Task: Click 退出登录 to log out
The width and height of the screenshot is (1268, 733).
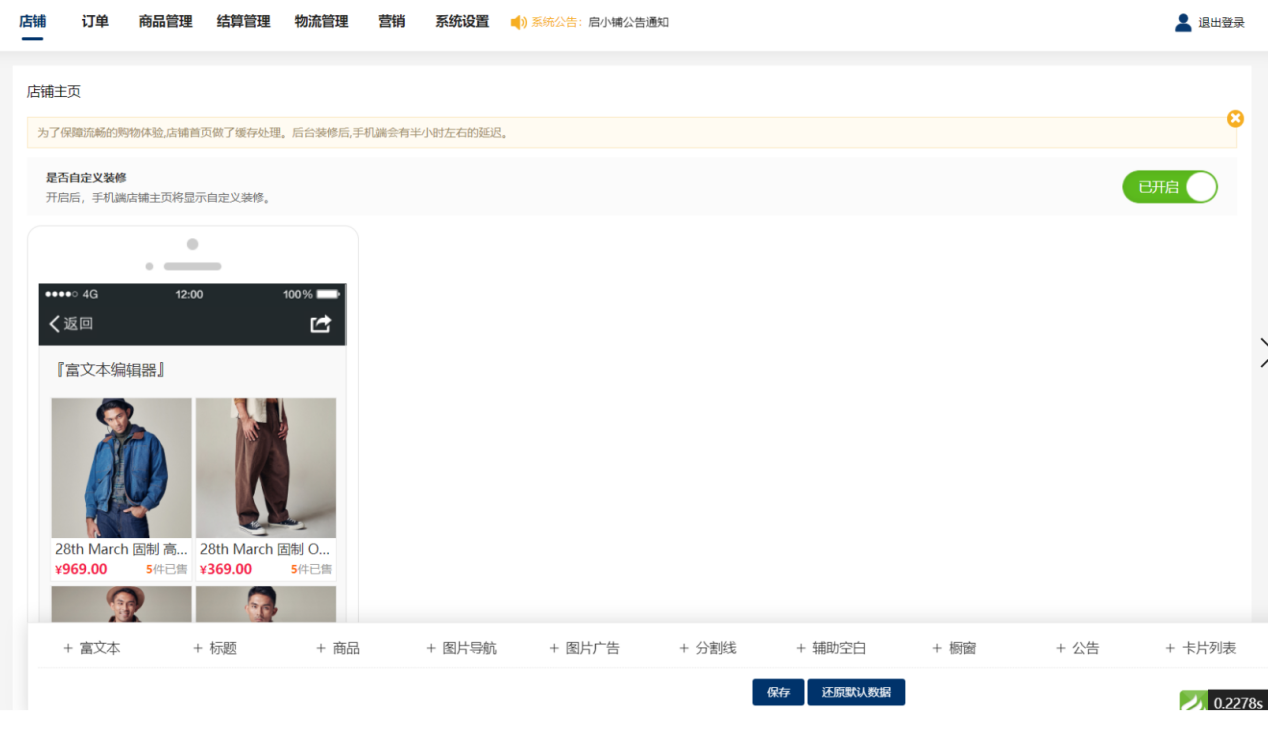Action: pos(1221,23)
